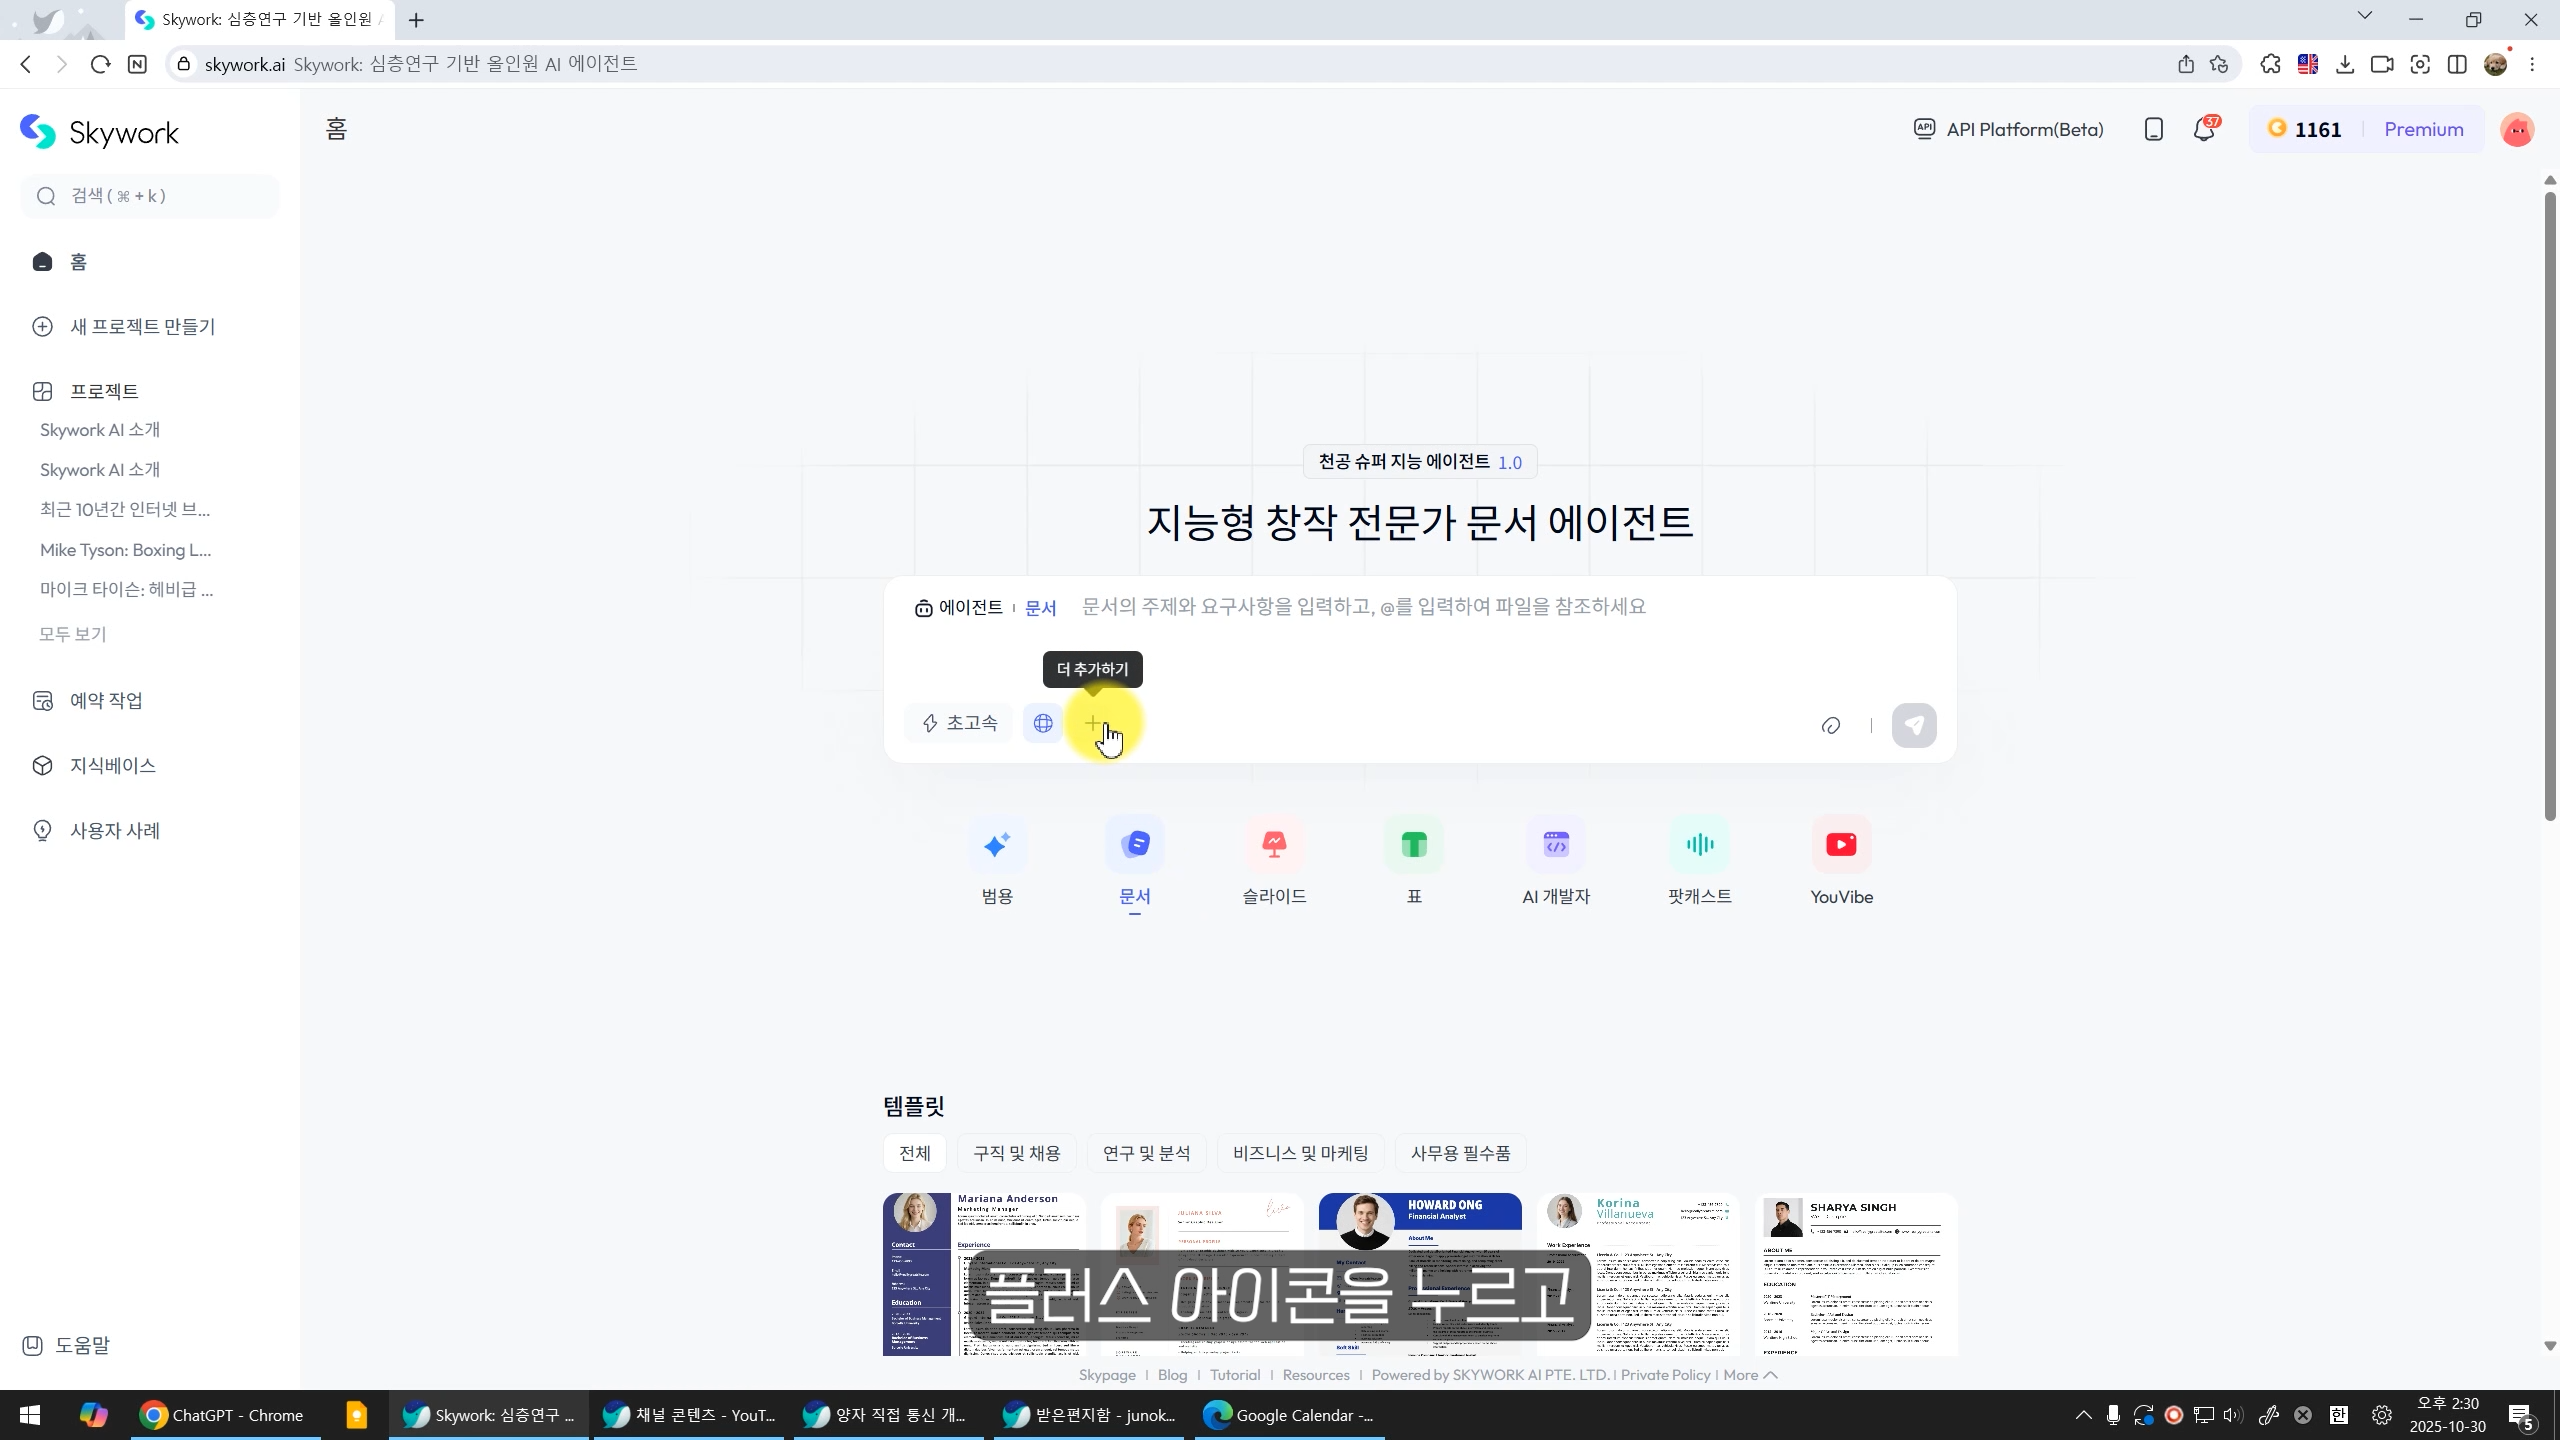The image size is (2560, 1440).
Task: Switch to the 전체 template tab
Action: tap(915, 1153)
